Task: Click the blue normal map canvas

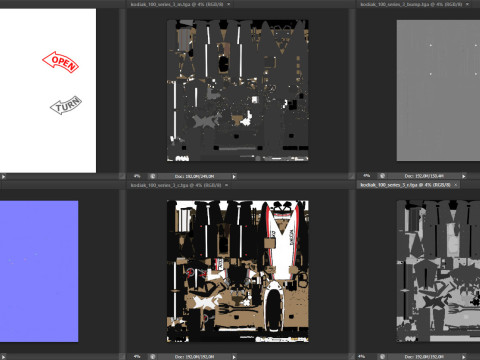Action: 39,271
